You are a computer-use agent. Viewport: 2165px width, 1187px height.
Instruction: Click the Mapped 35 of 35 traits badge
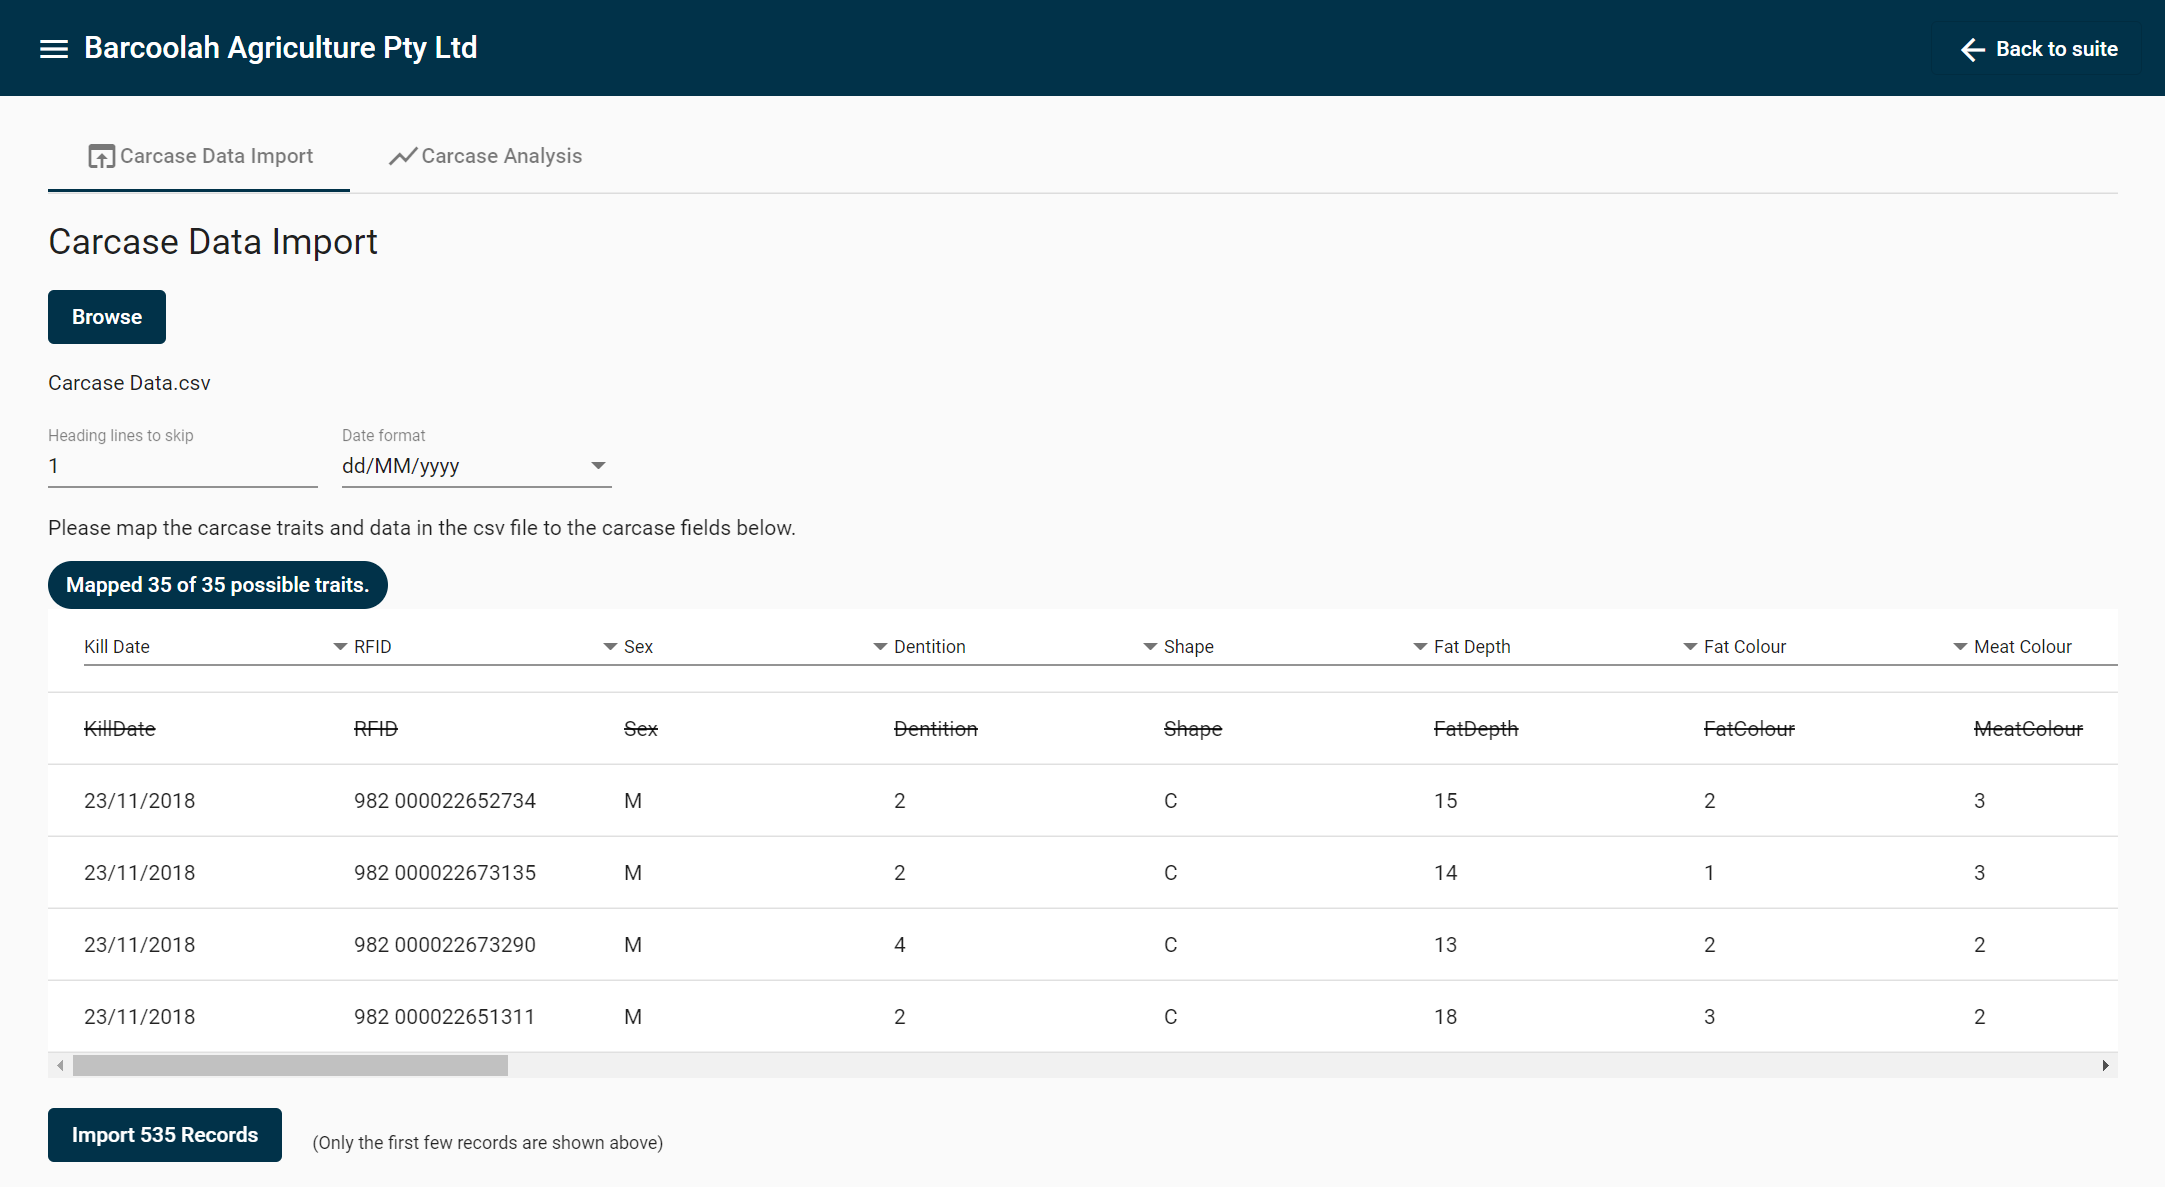tap(218, 585)
